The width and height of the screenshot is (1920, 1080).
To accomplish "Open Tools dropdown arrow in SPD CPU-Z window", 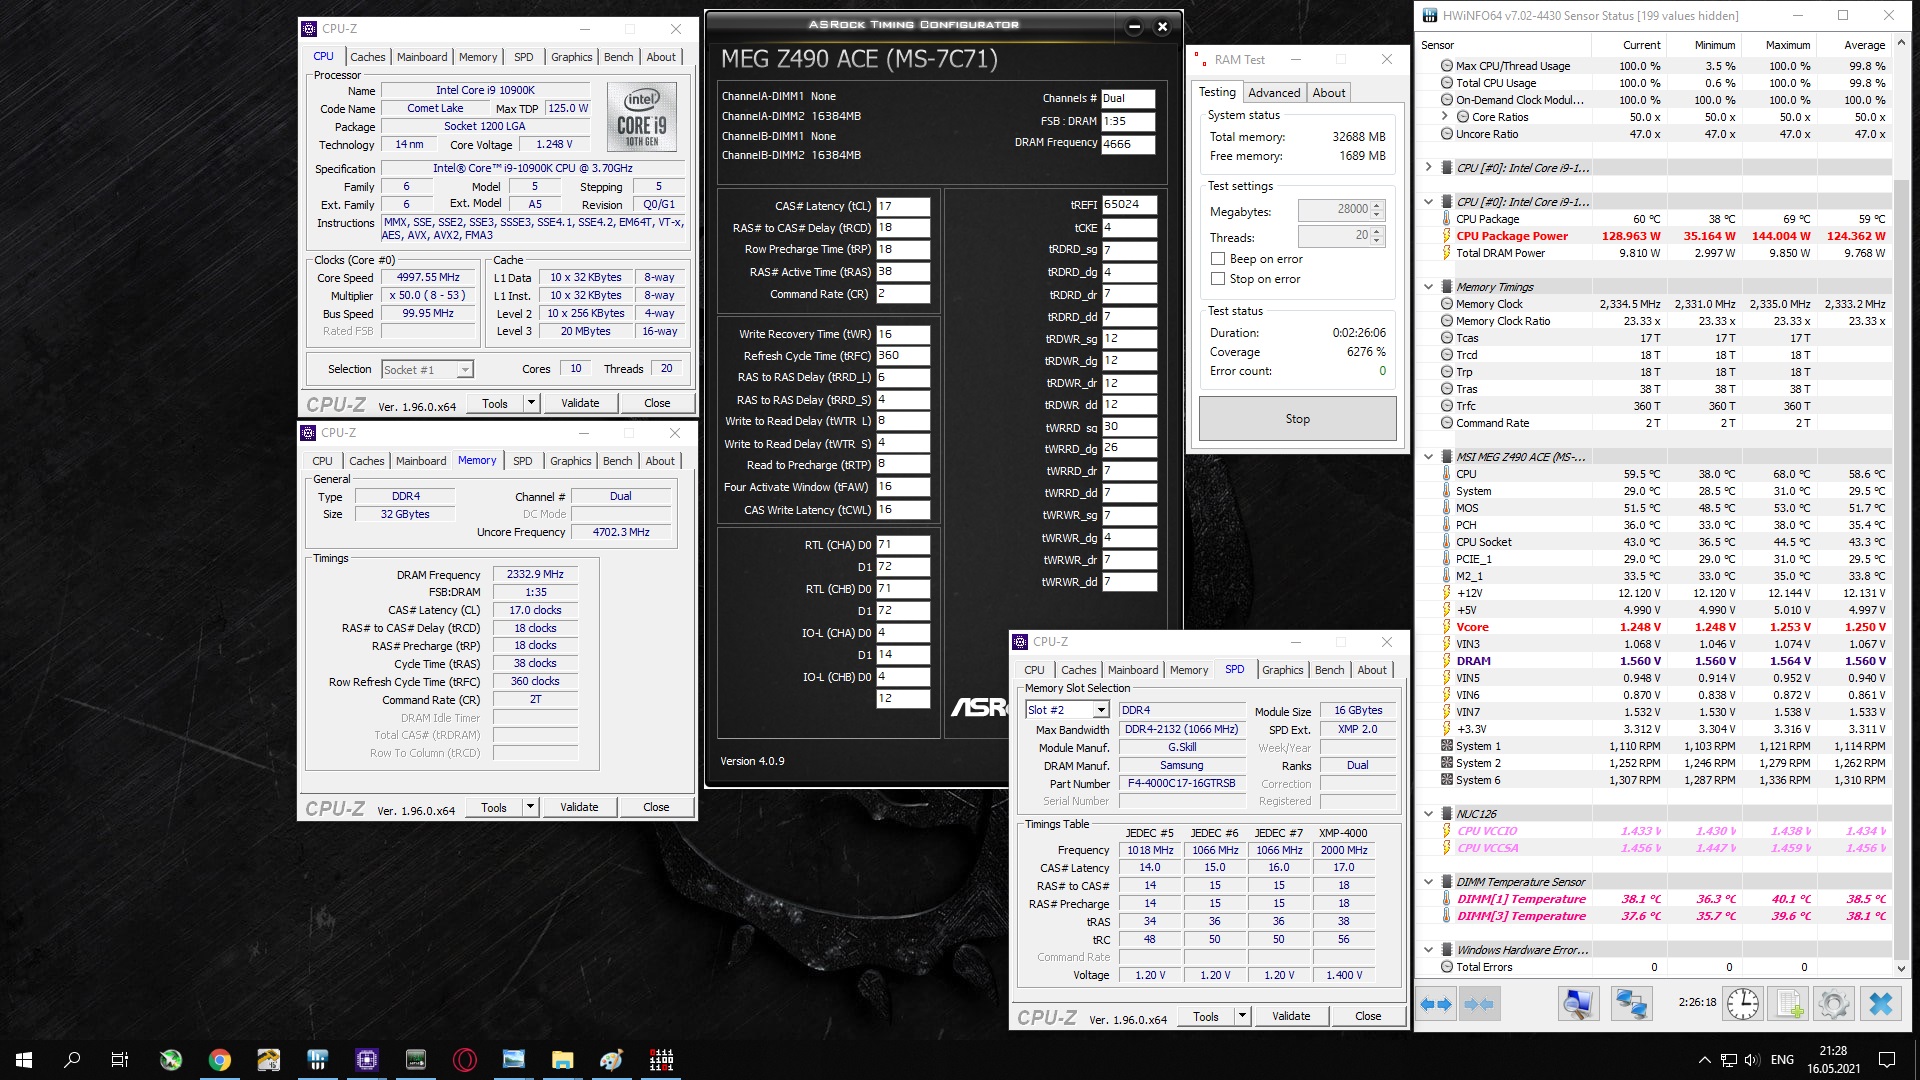I will tap(1242, 1016).
